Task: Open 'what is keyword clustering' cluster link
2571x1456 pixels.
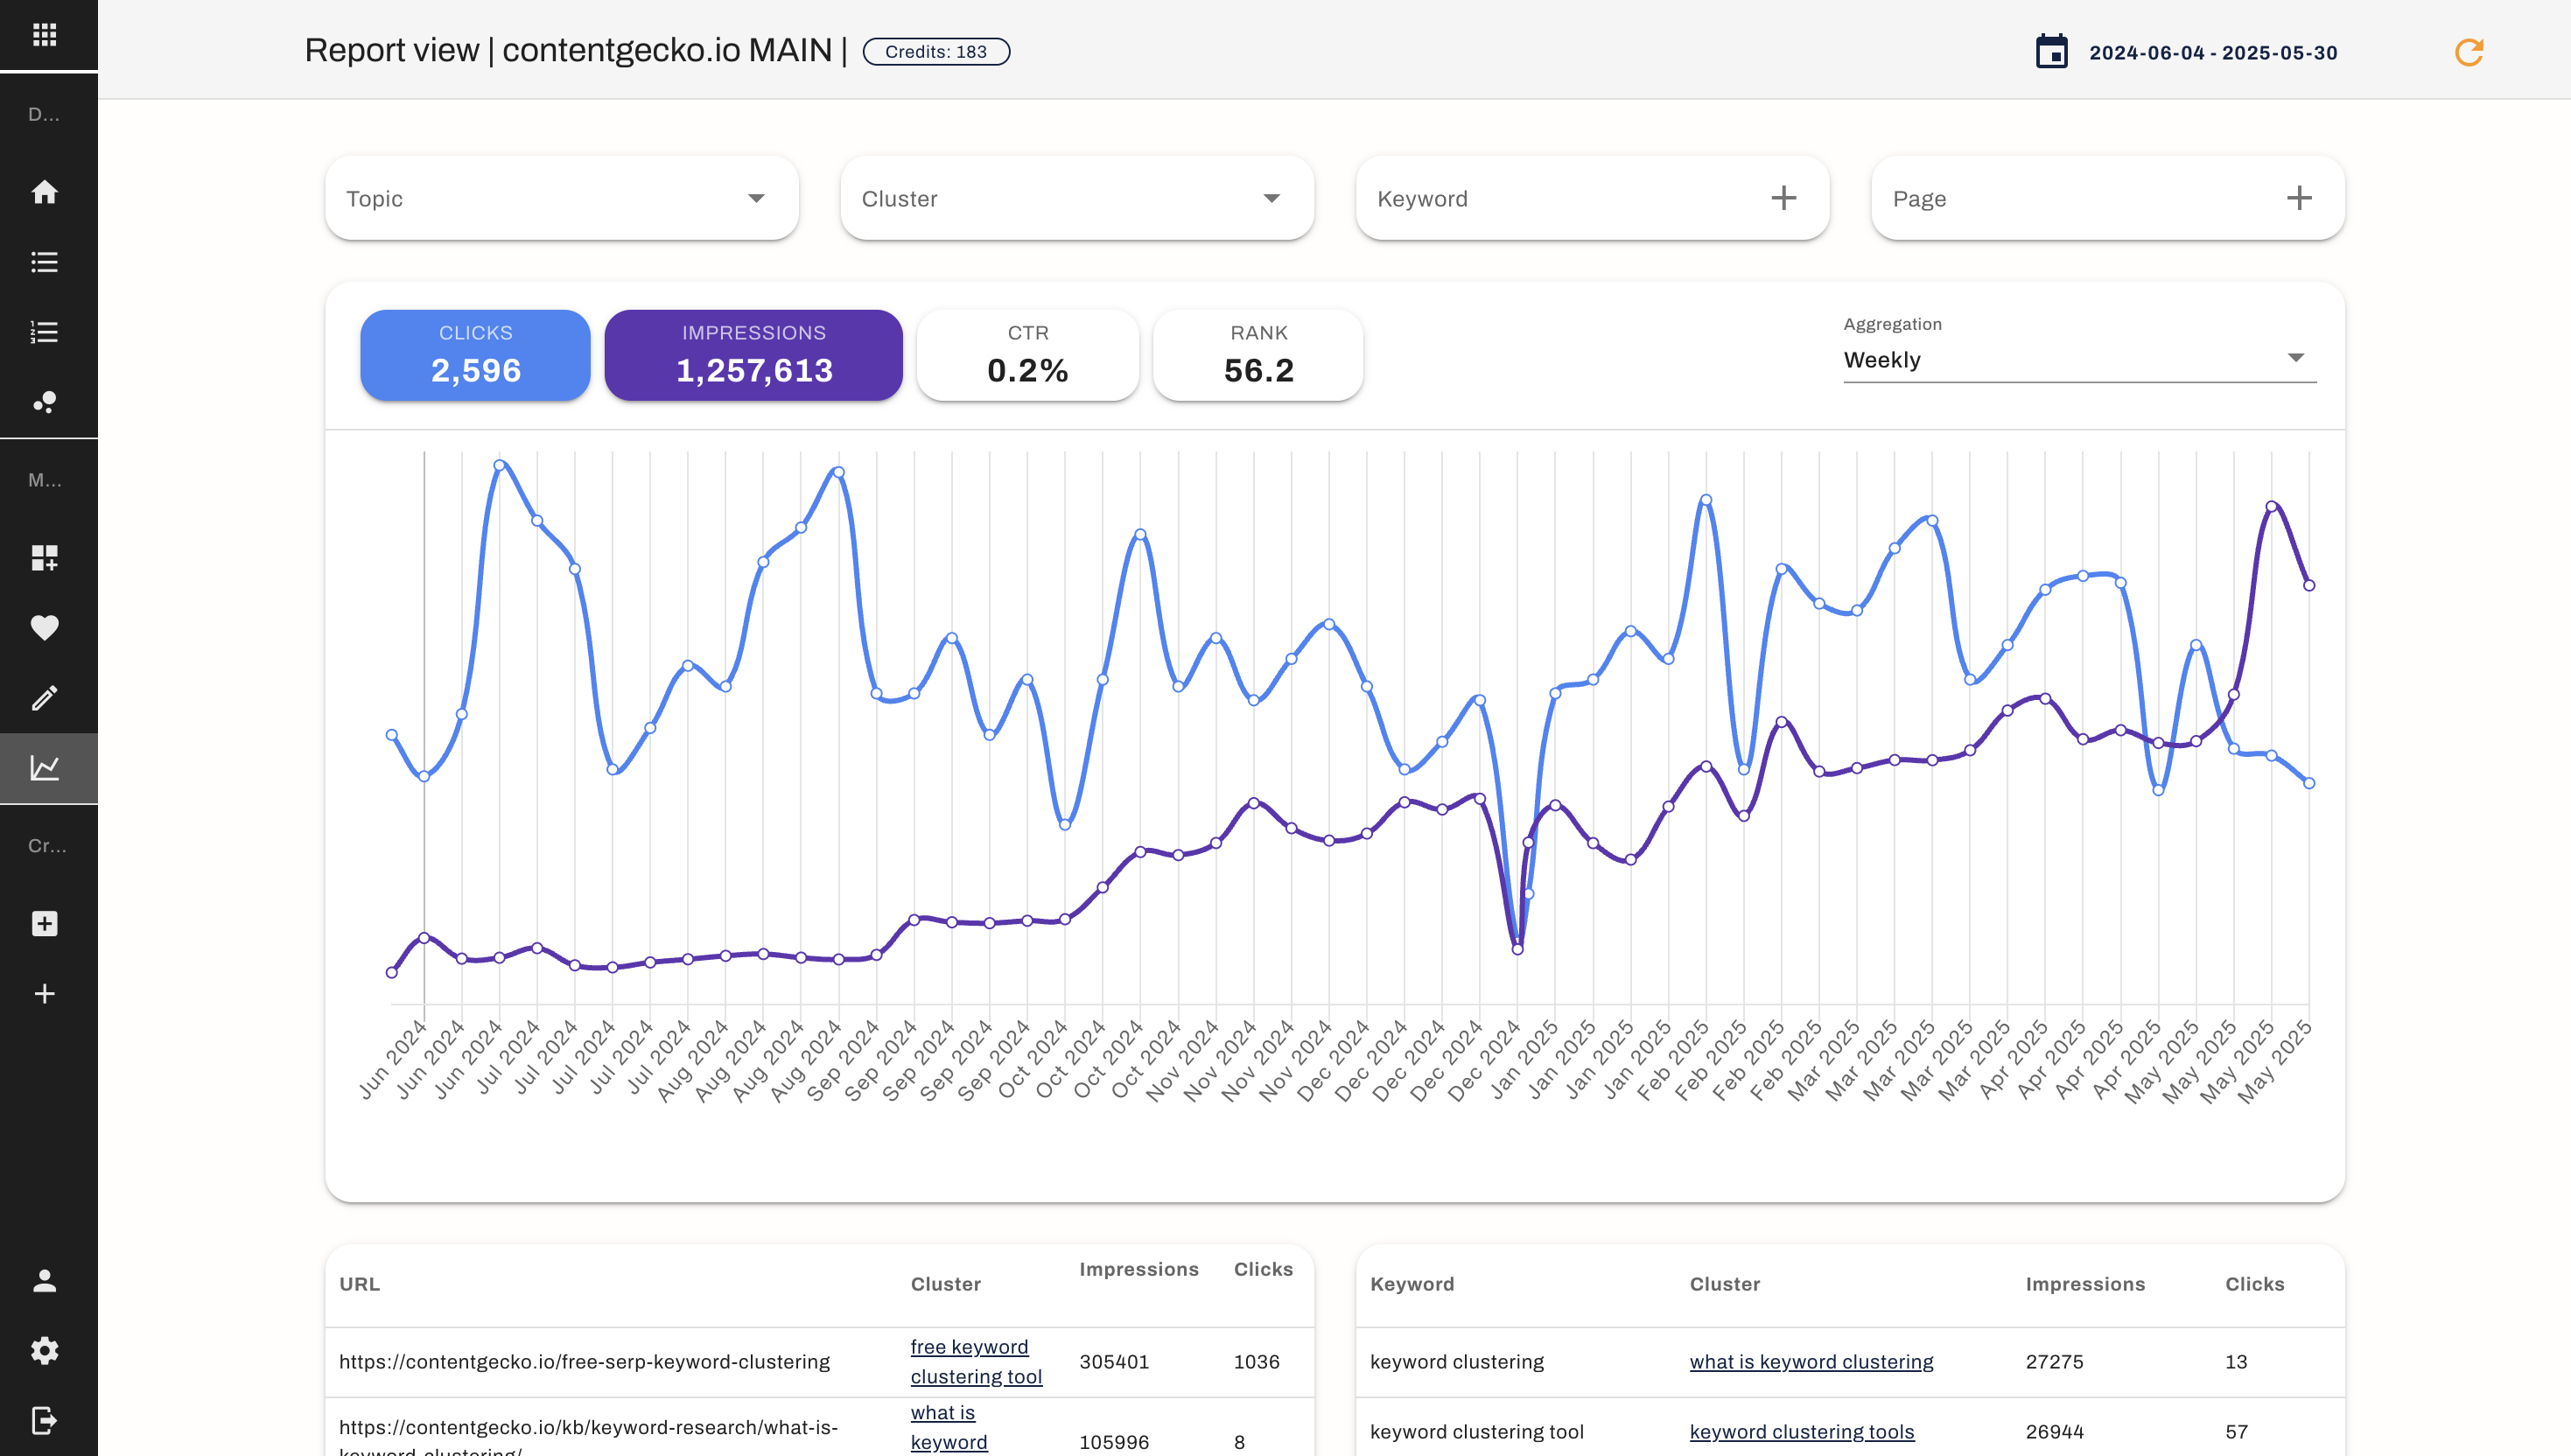Action: point(1811,1361)
